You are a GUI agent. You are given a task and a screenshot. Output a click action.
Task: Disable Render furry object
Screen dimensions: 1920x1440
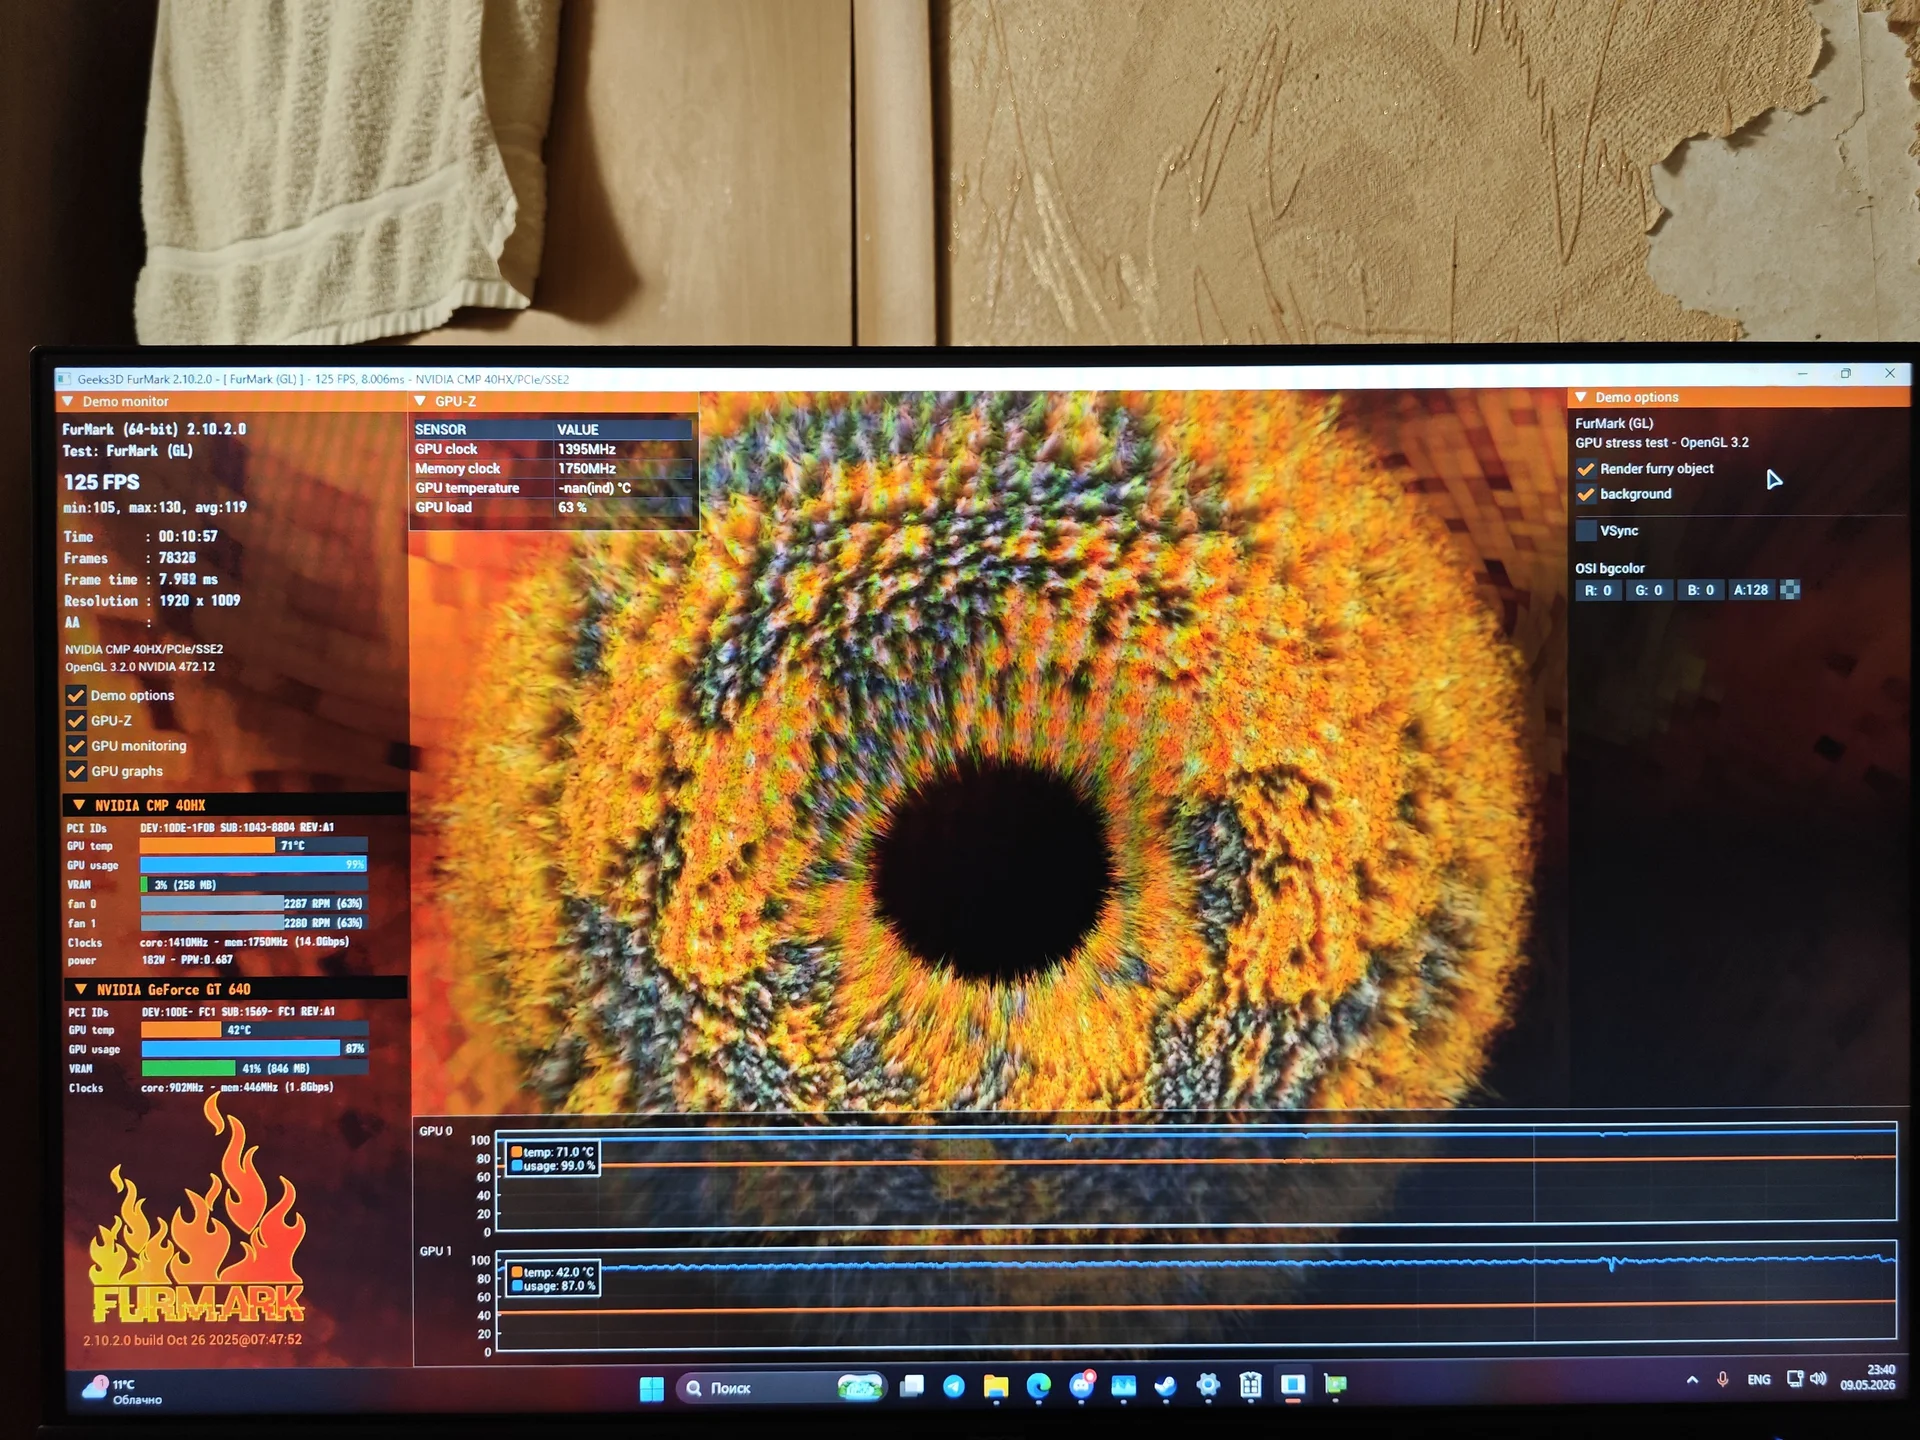pos(1586,469)
